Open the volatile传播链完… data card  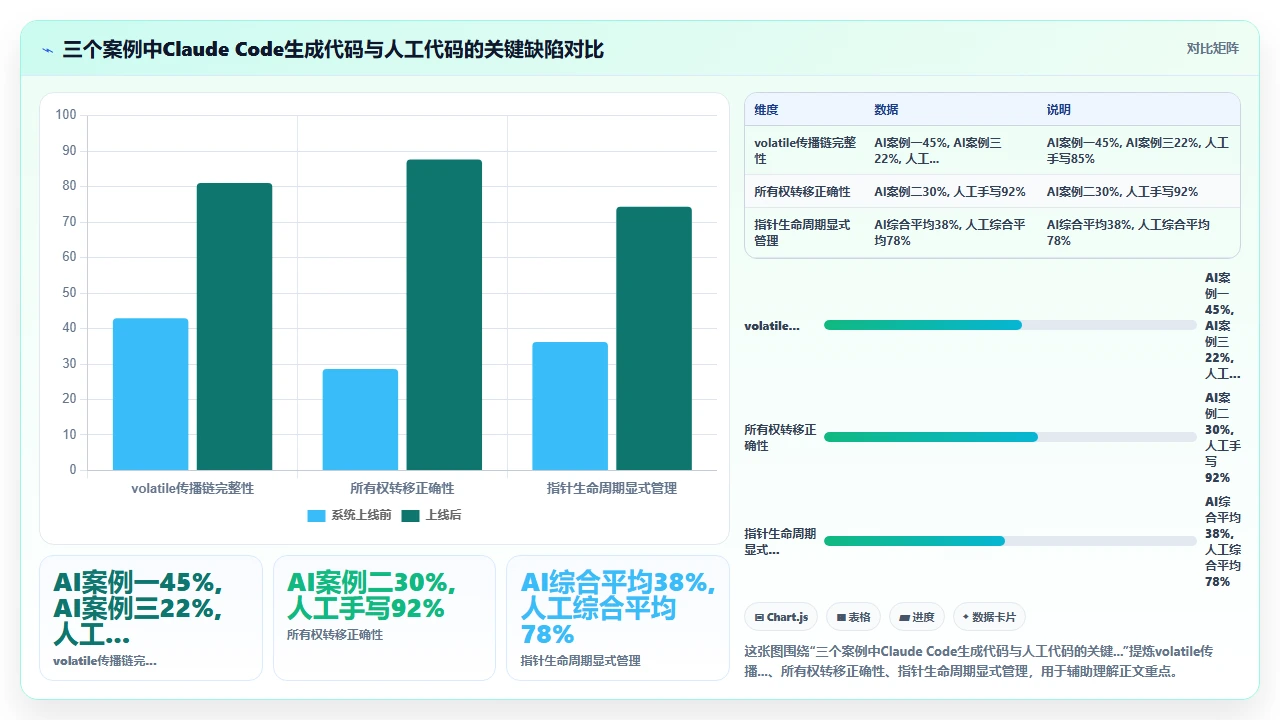click(150, 618)
